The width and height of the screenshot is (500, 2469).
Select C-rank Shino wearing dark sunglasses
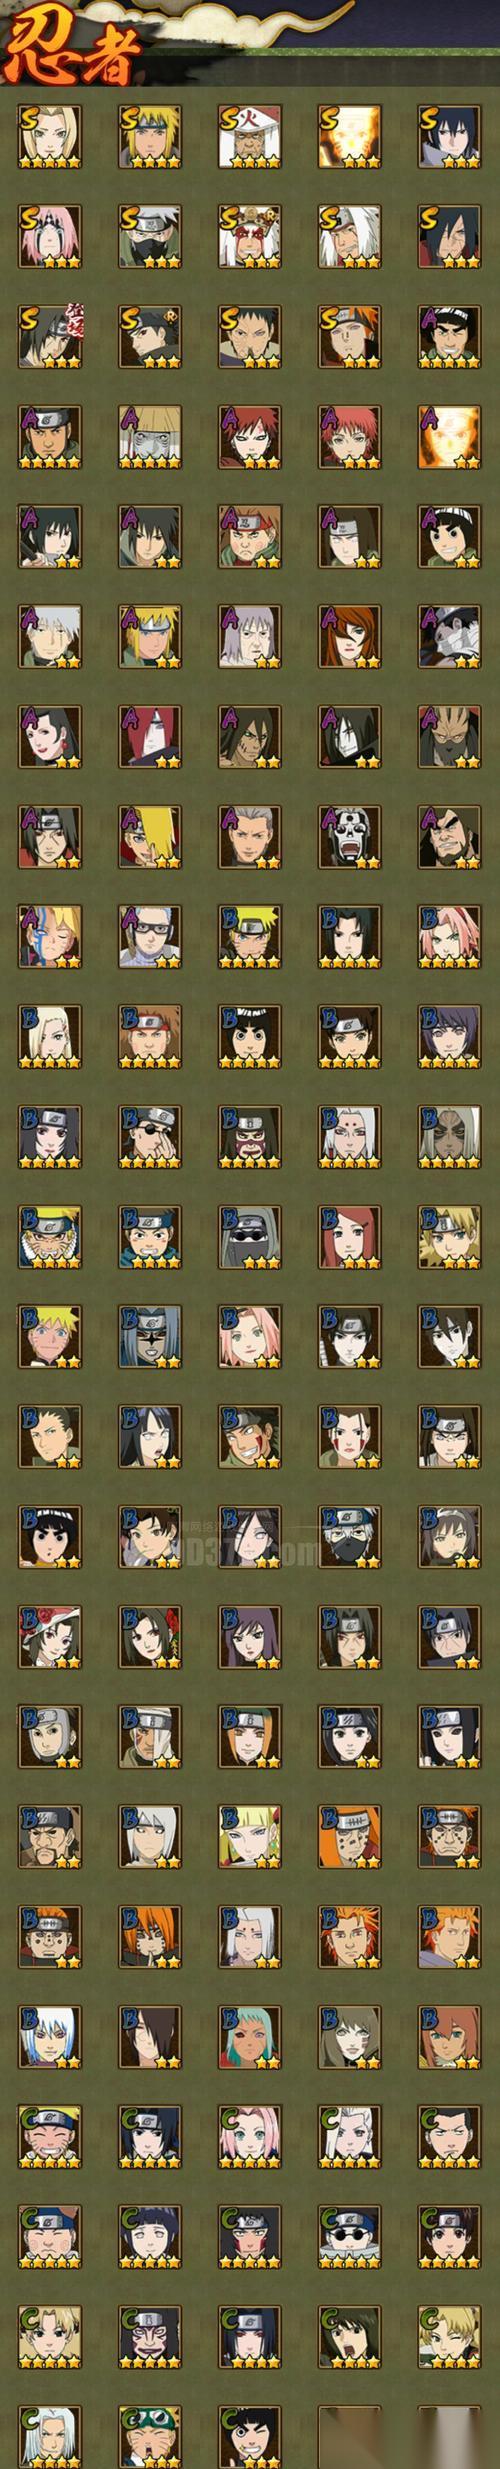(350, 2236)
